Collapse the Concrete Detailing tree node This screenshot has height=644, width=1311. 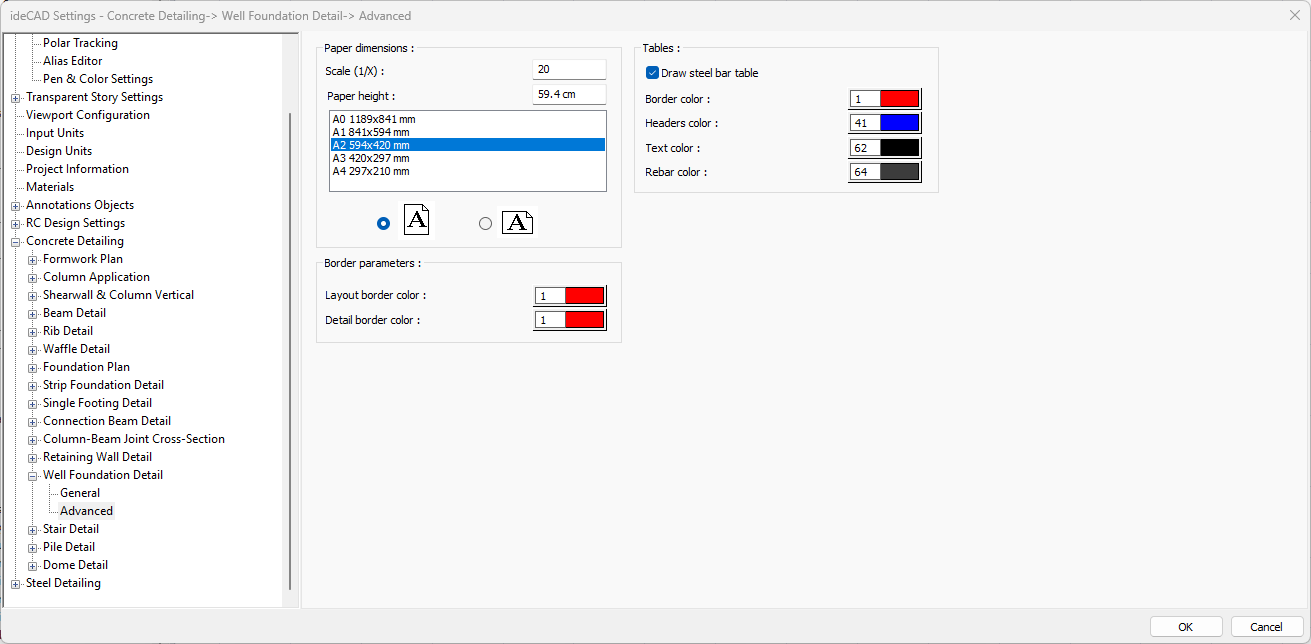[x=15, y=241]
